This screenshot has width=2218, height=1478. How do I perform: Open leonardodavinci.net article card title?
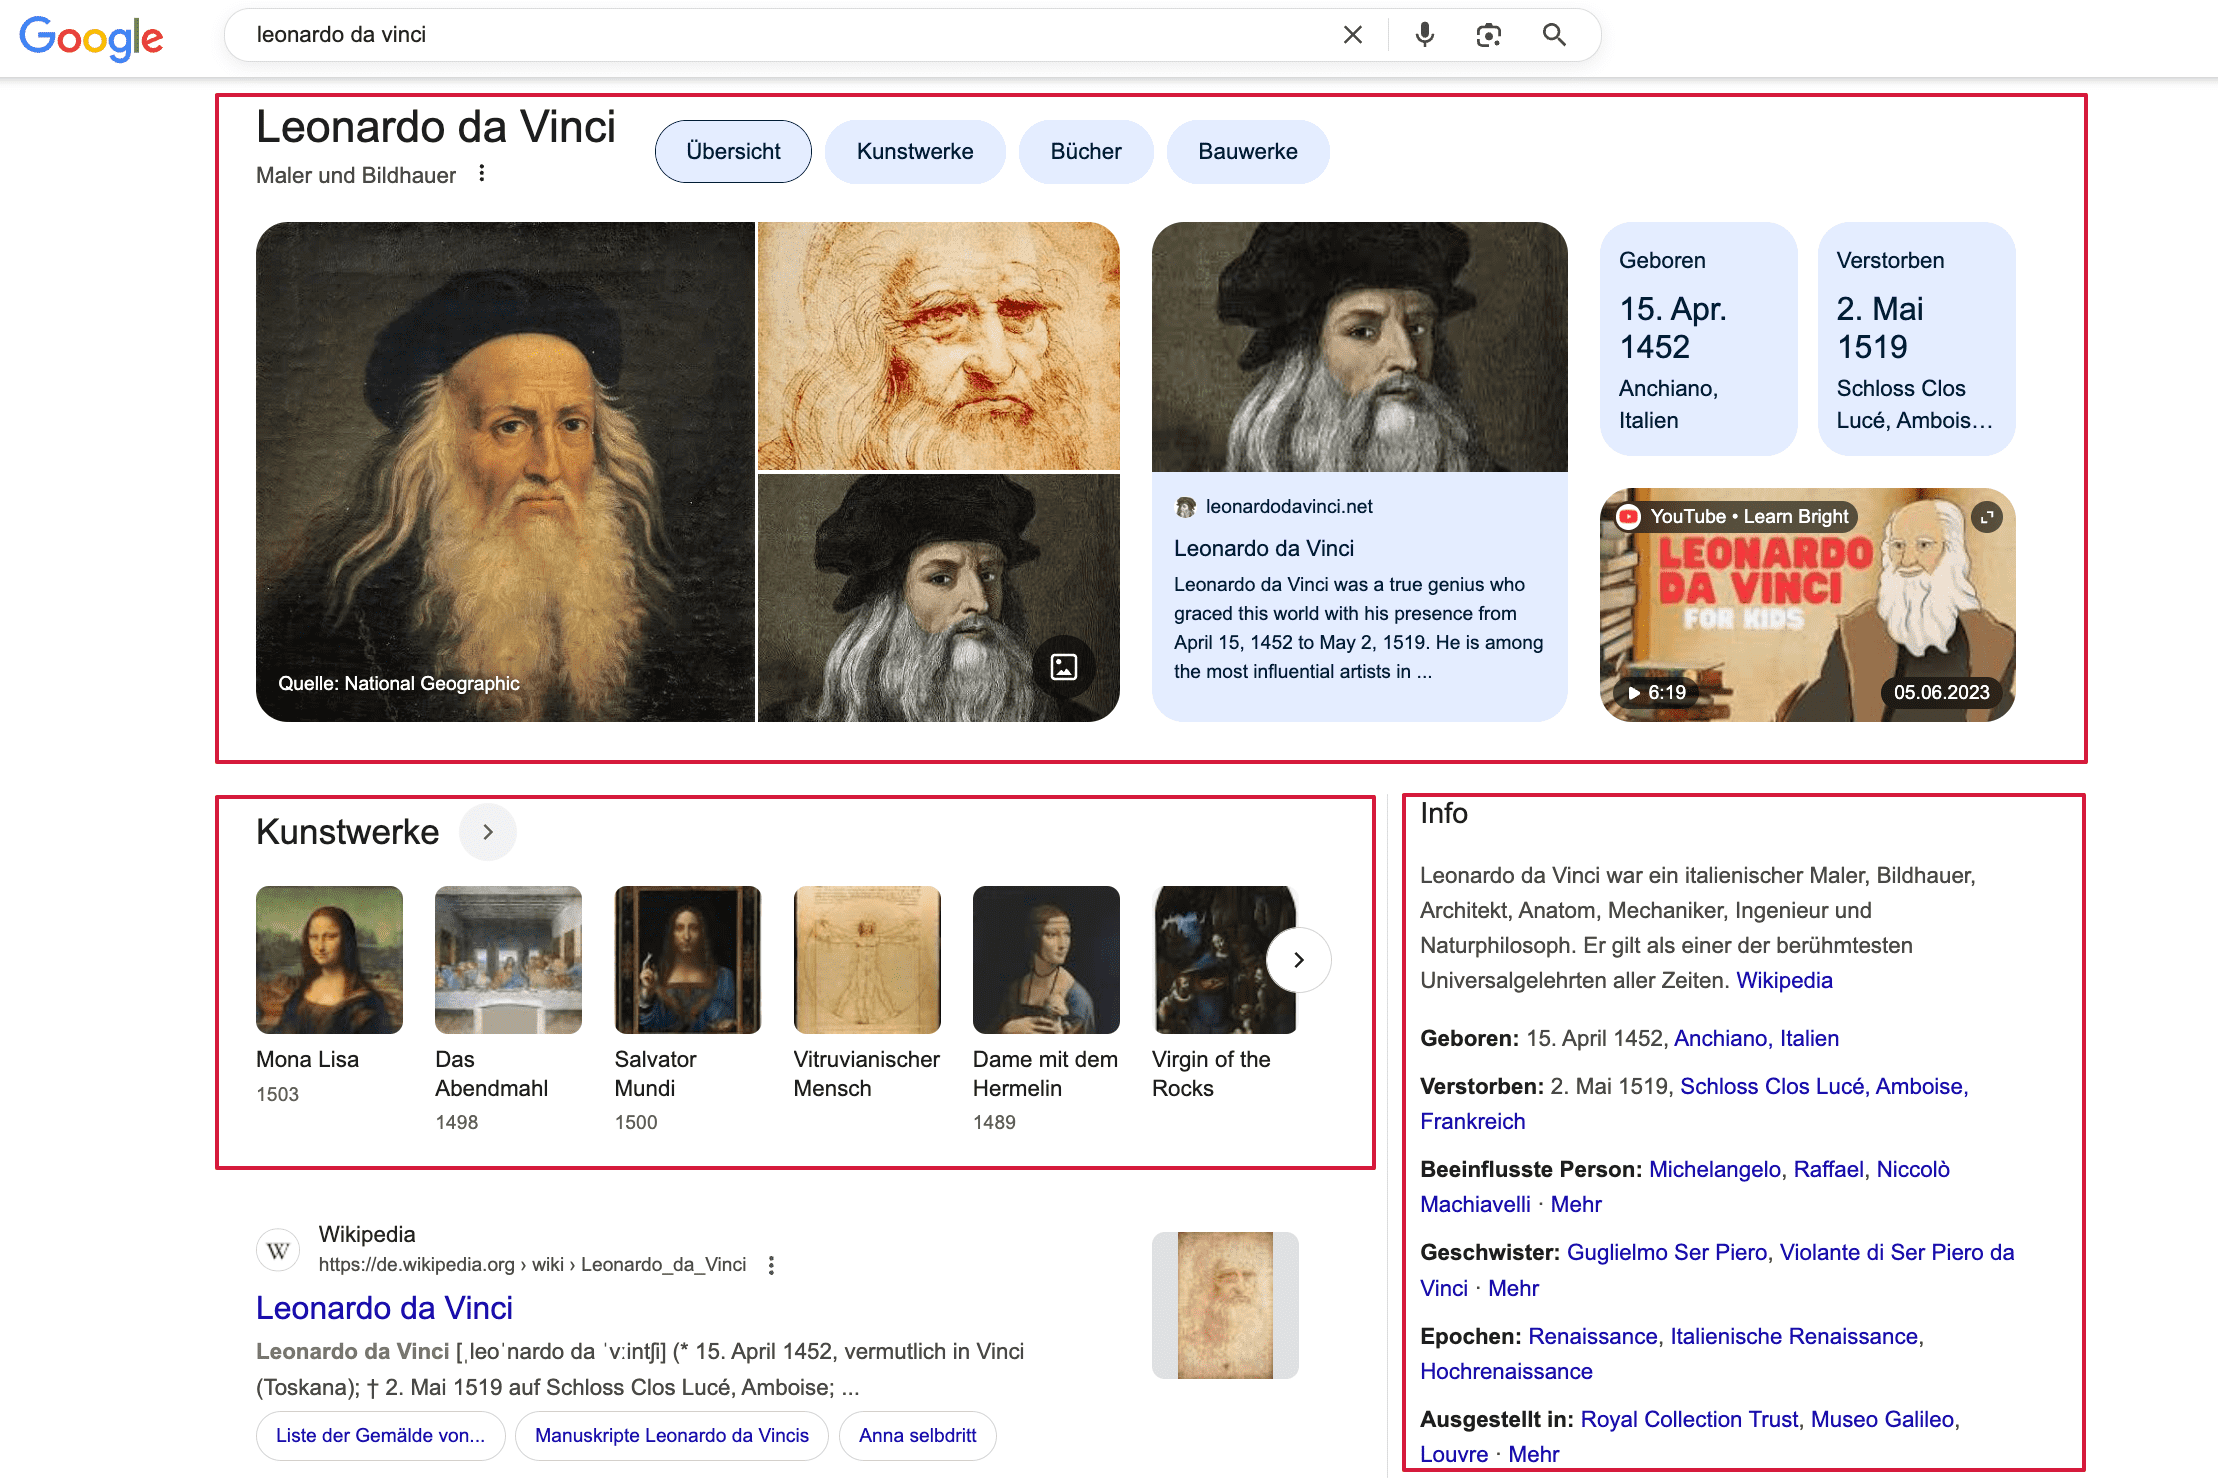click(1264, 548)
